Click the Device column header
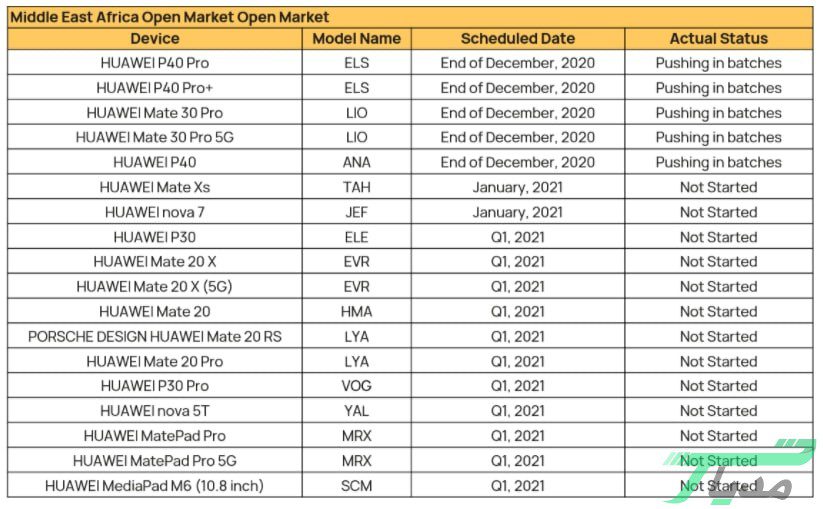Screen dimensions: 823x509 [x=155, y=39]
